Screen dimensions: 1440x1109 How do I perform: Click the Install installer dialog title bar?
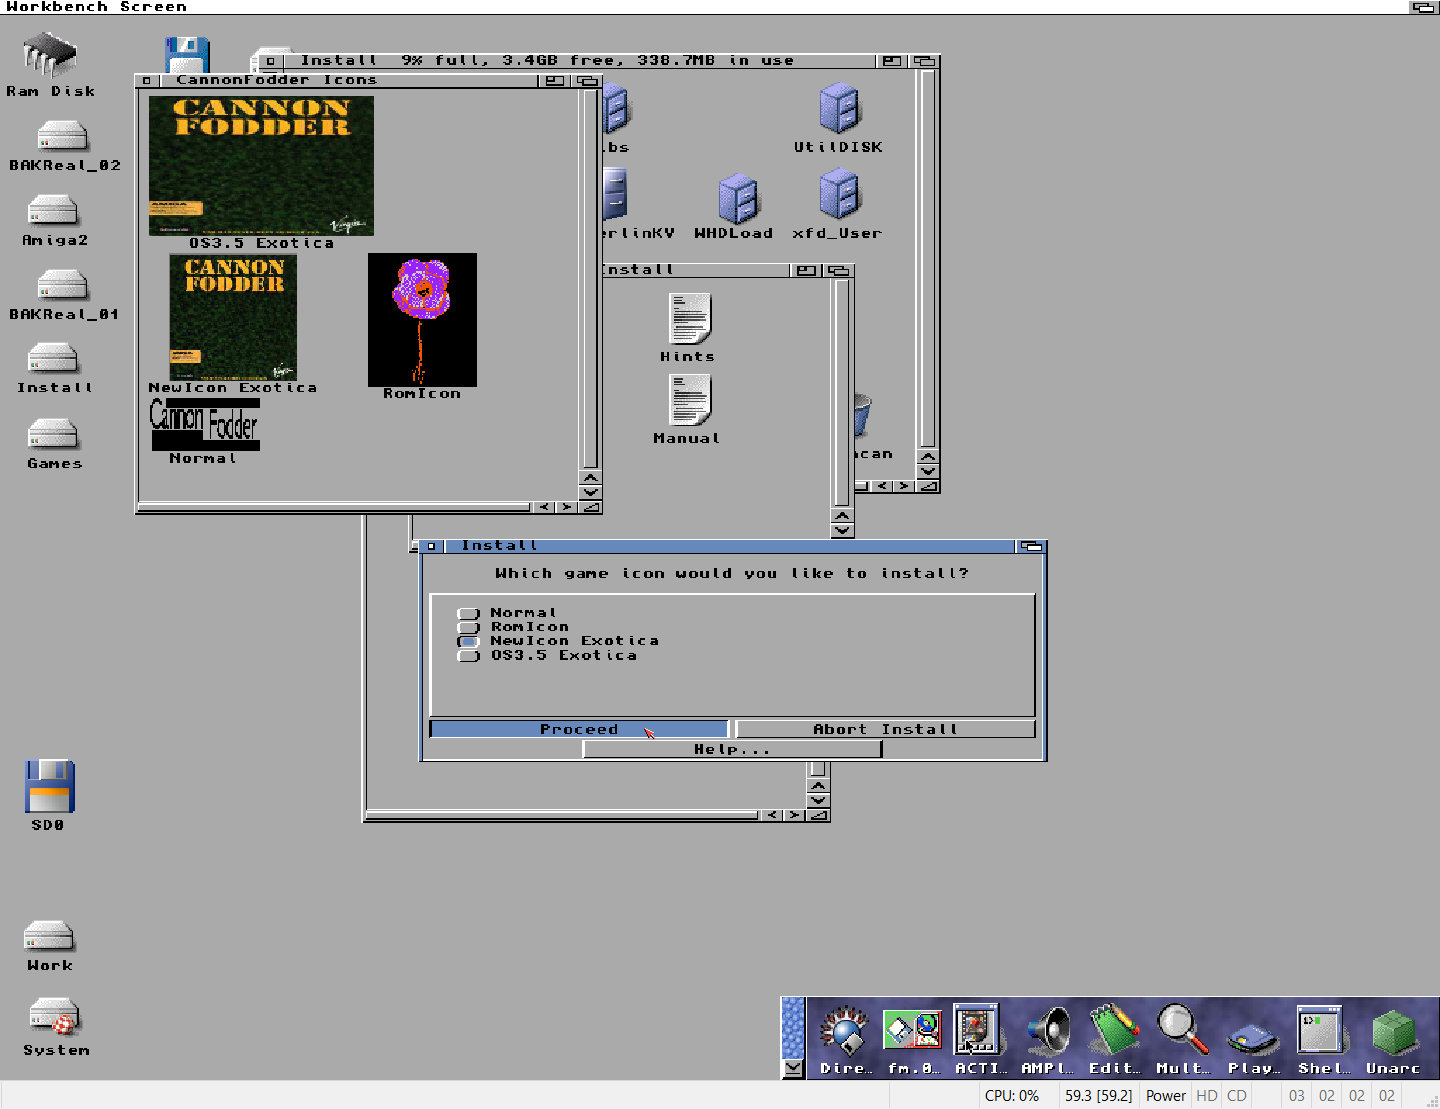click(728, 546)
